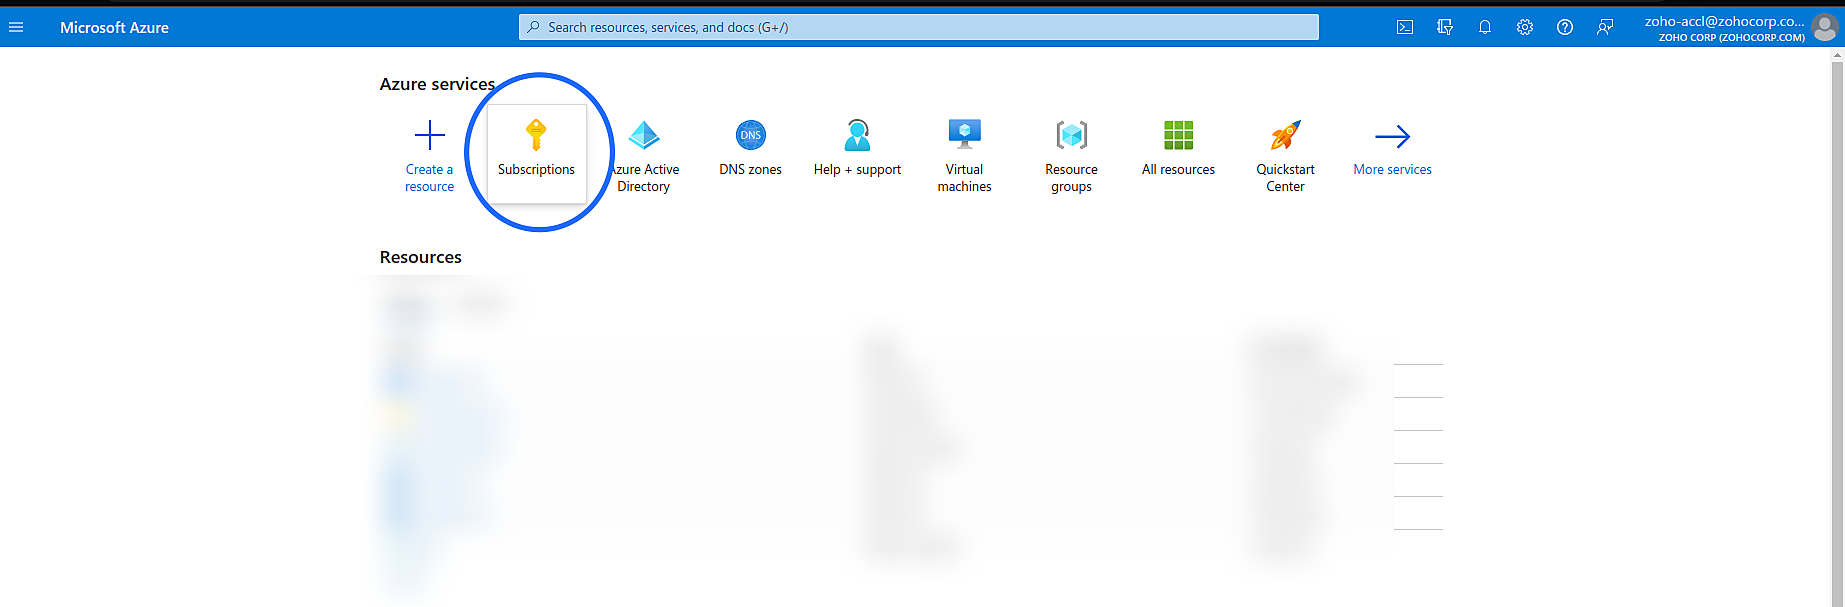The width and height of the screenshot is (1845, 607).
Task: Open Resource groups service
Action: (1071, 136)
